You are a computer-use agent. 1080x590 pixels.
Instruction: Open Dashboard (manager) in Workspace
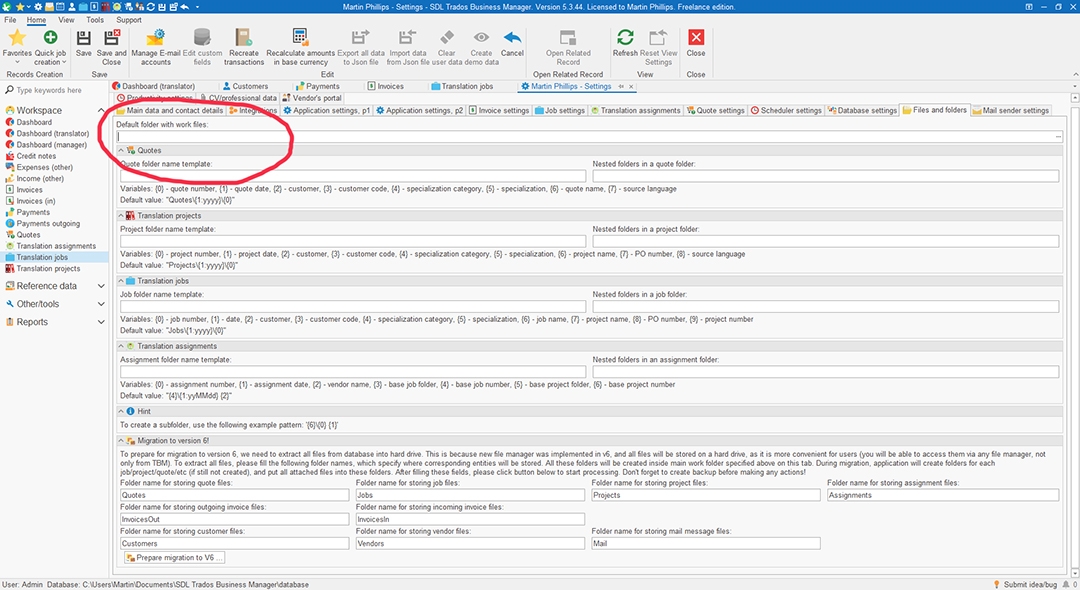click(51, 145)
